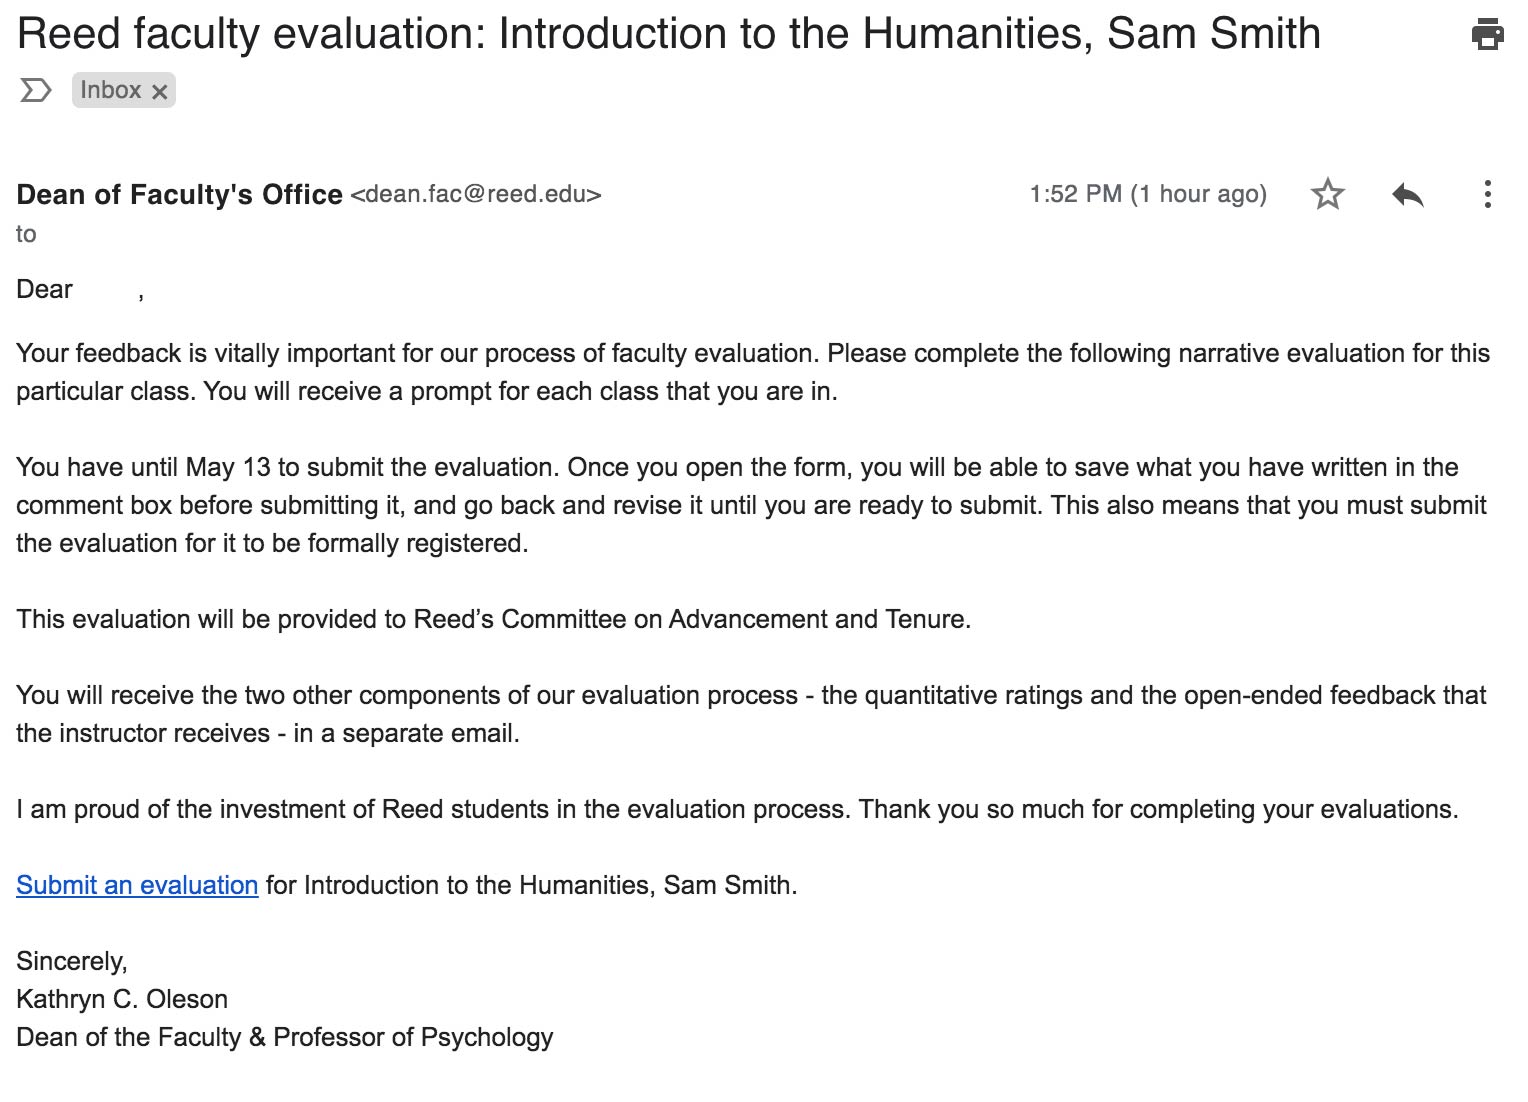Click the sender name Dean of Faculty's Office

(x=179, y=194)
